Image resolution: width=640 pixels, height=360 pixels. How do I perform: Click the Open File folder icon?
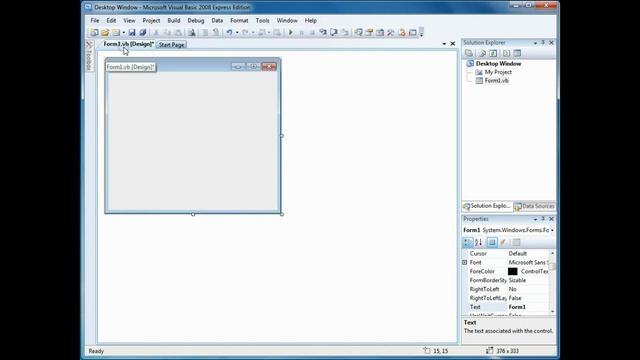coord(105,32)
